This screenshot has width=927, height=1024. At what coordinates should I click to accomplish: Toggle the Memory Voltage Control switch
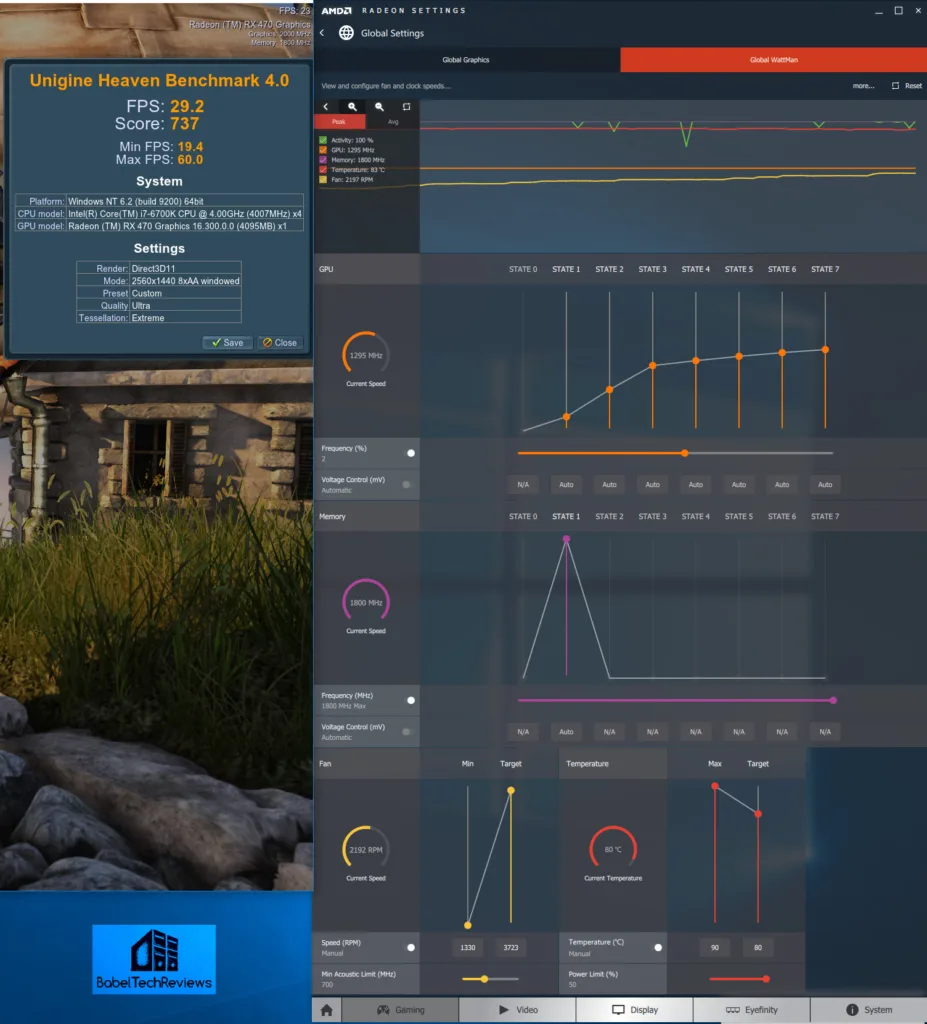click(408, 731)
